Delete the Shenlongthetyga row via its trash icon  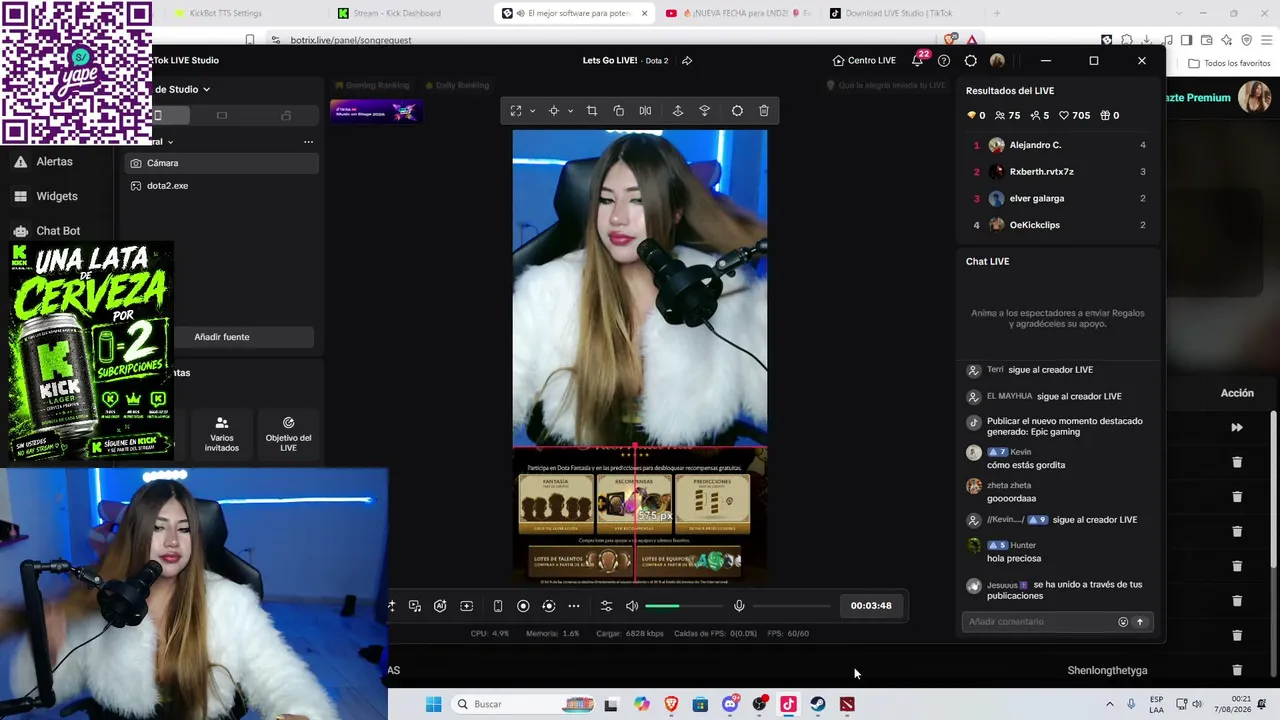pos(1237,670)
